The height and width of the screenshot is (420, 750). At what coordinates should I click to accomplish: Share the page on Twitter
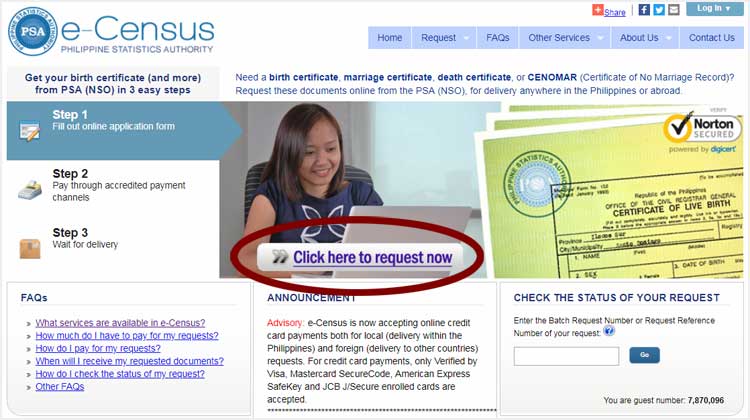pyautogui.click(x=659, y=10)
